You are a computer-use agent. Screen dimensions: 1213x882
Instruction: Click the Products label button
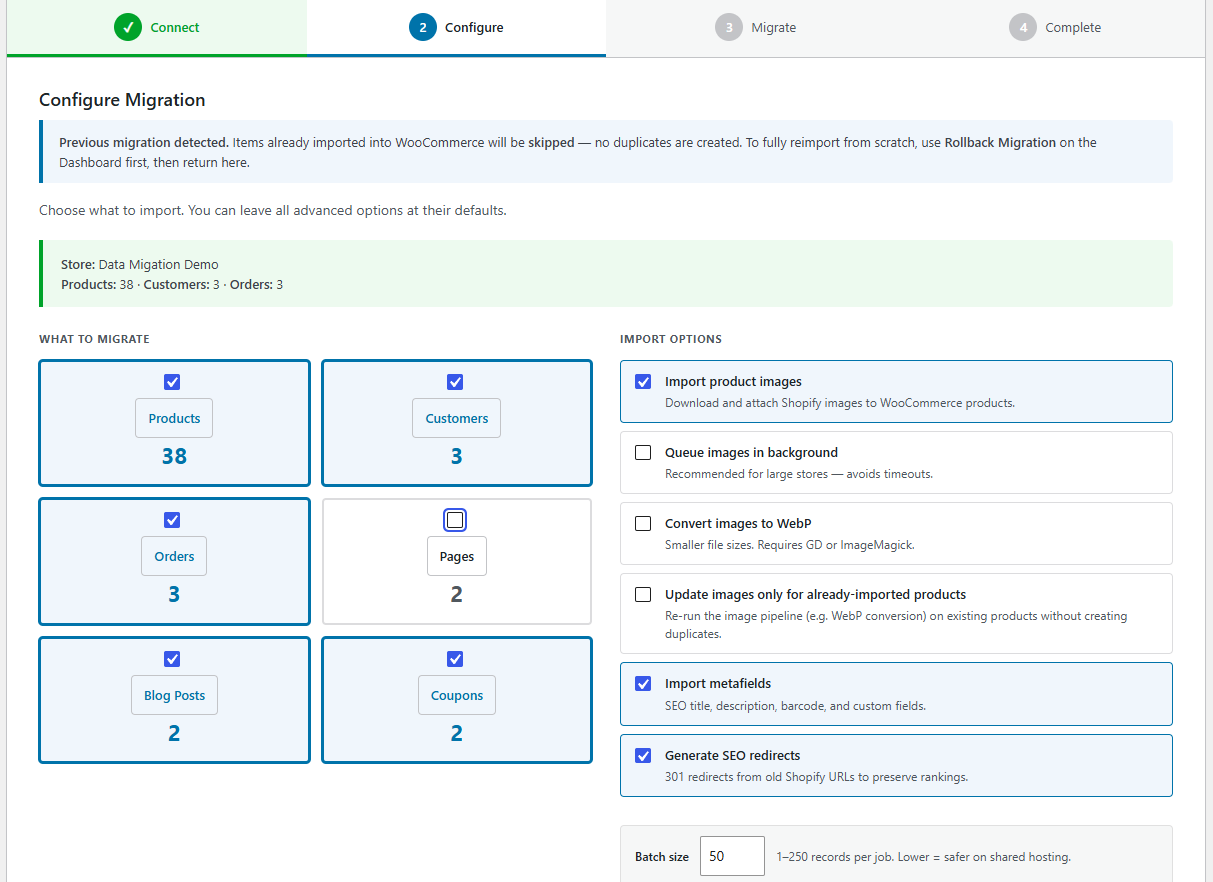pyautogui.click(x=174, y=419)
